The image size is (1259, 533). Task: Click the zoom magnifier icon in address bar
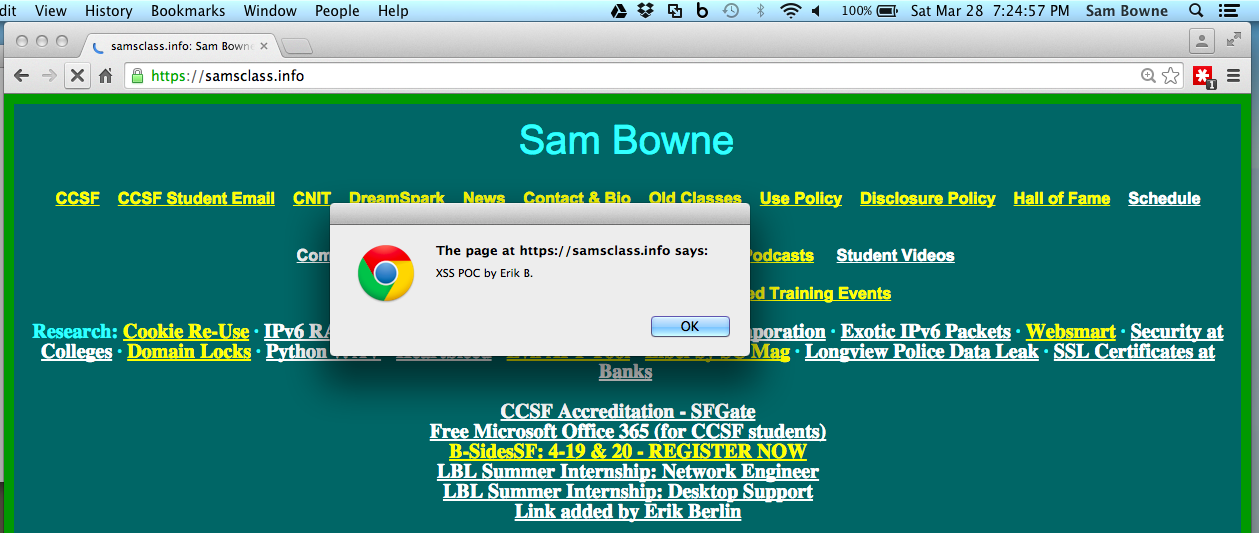click(1148, 76)
